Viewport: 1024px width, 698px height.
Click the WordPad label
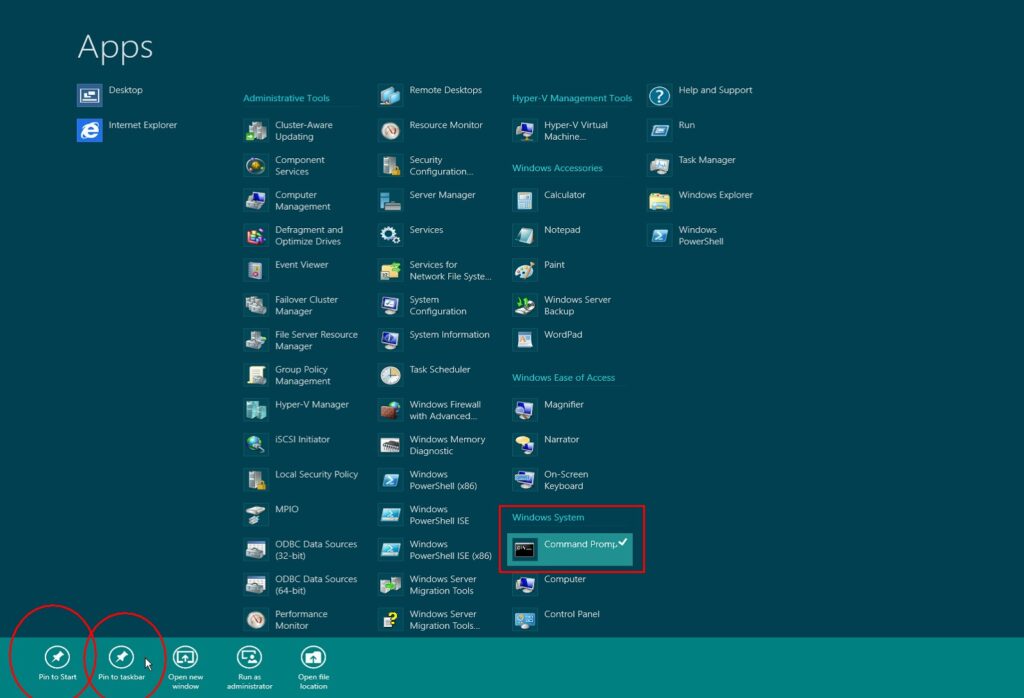[563, 334]
